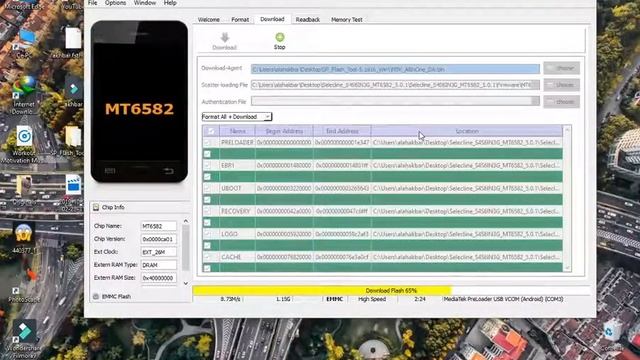This screenshot has height=360, width=640.
Task: Toggle checkbox of green row between UBOOT and RECOVERY
Action: click(x=207, y=200)
